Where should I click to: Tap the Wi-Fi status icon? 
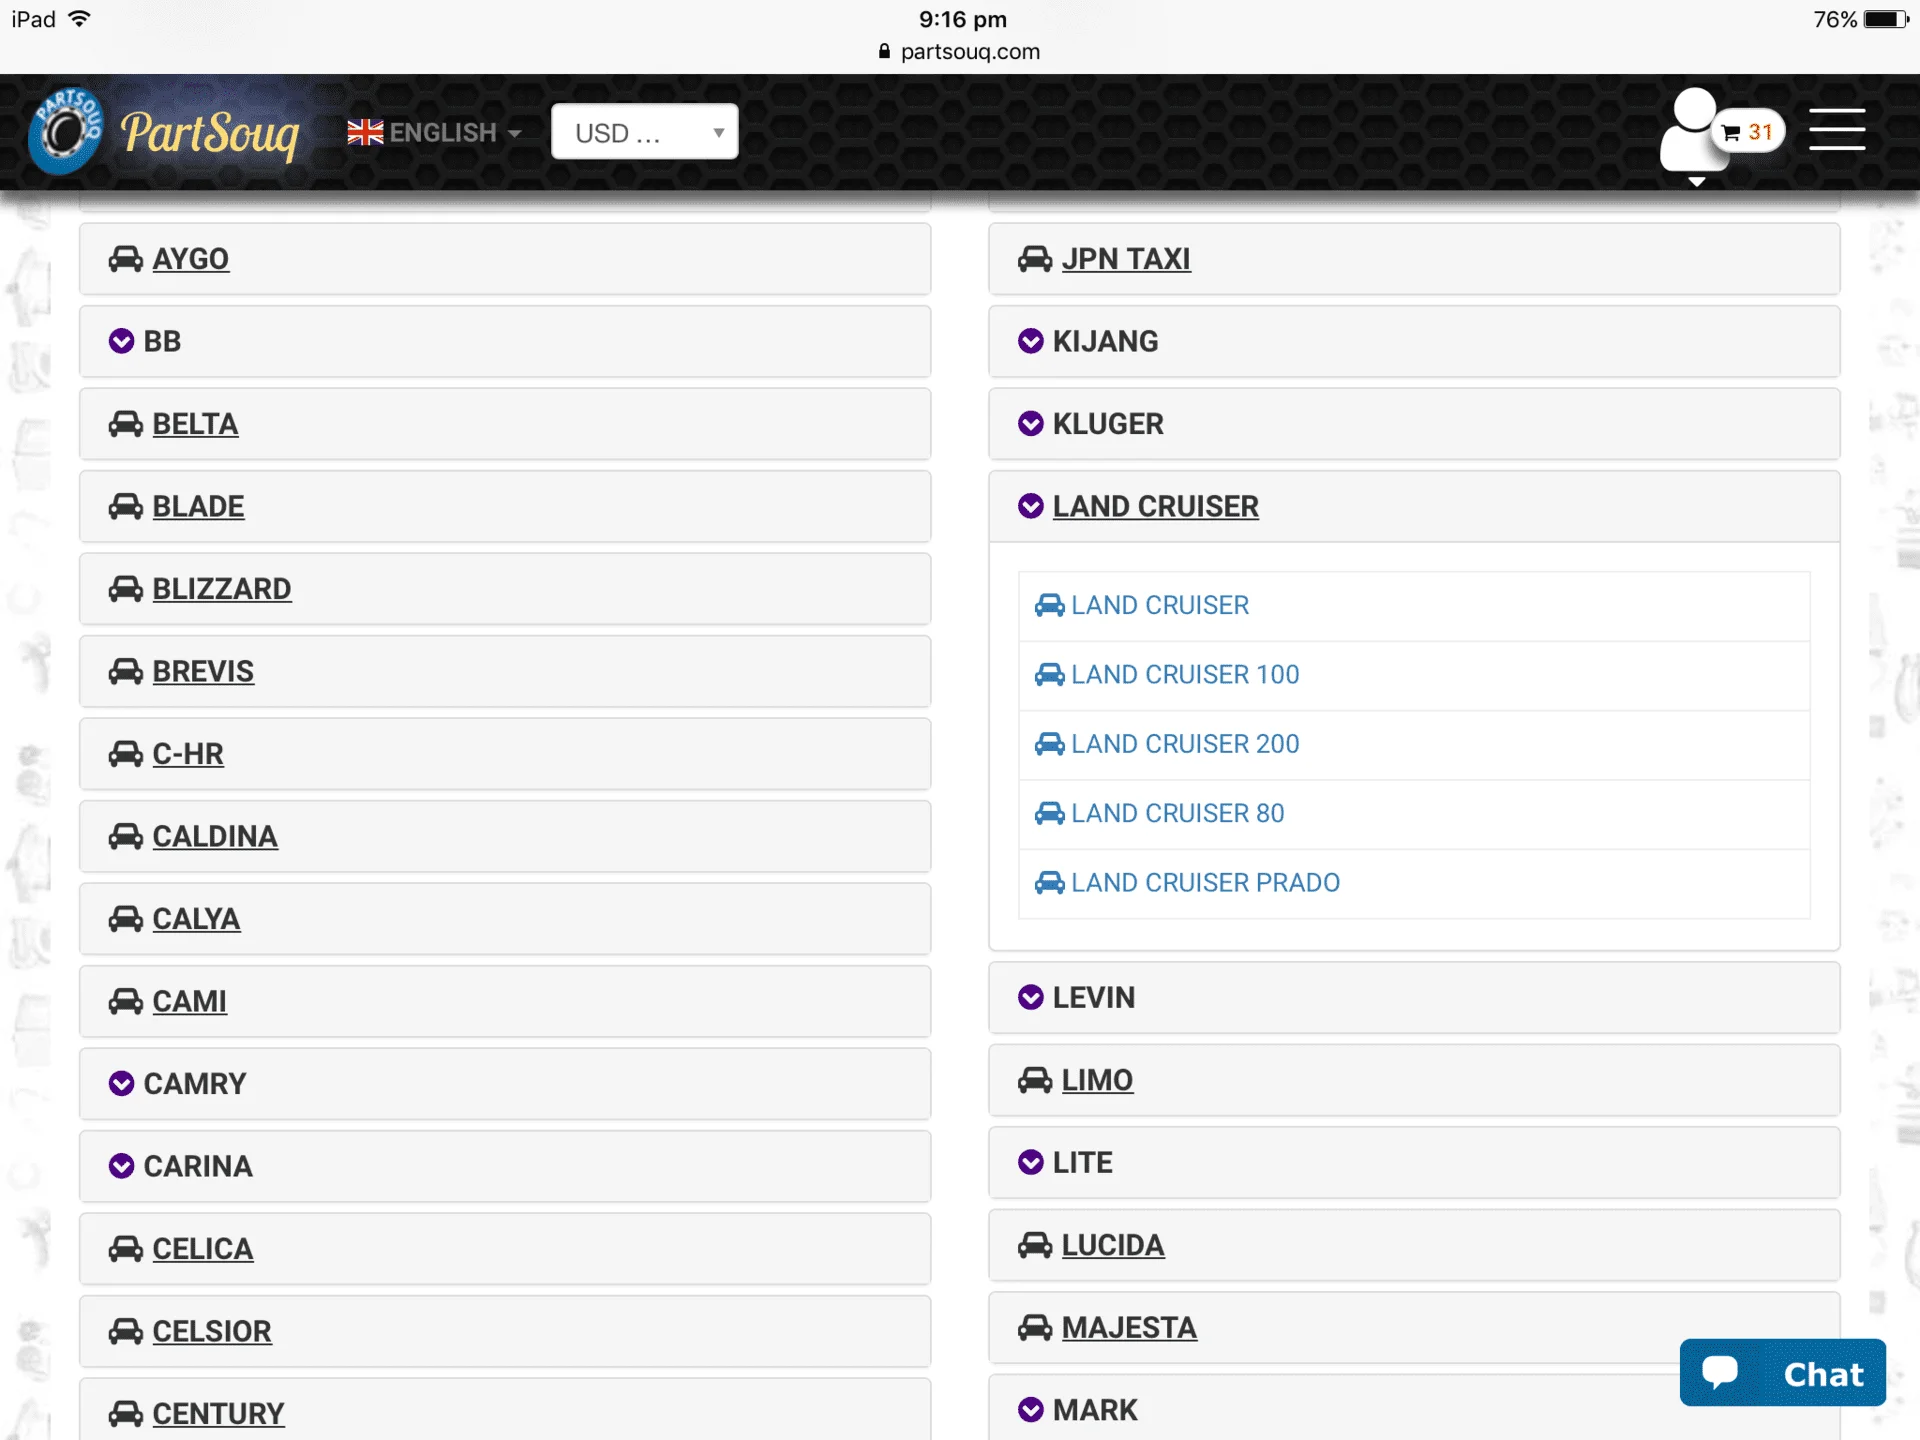click(x=80, y=19)
